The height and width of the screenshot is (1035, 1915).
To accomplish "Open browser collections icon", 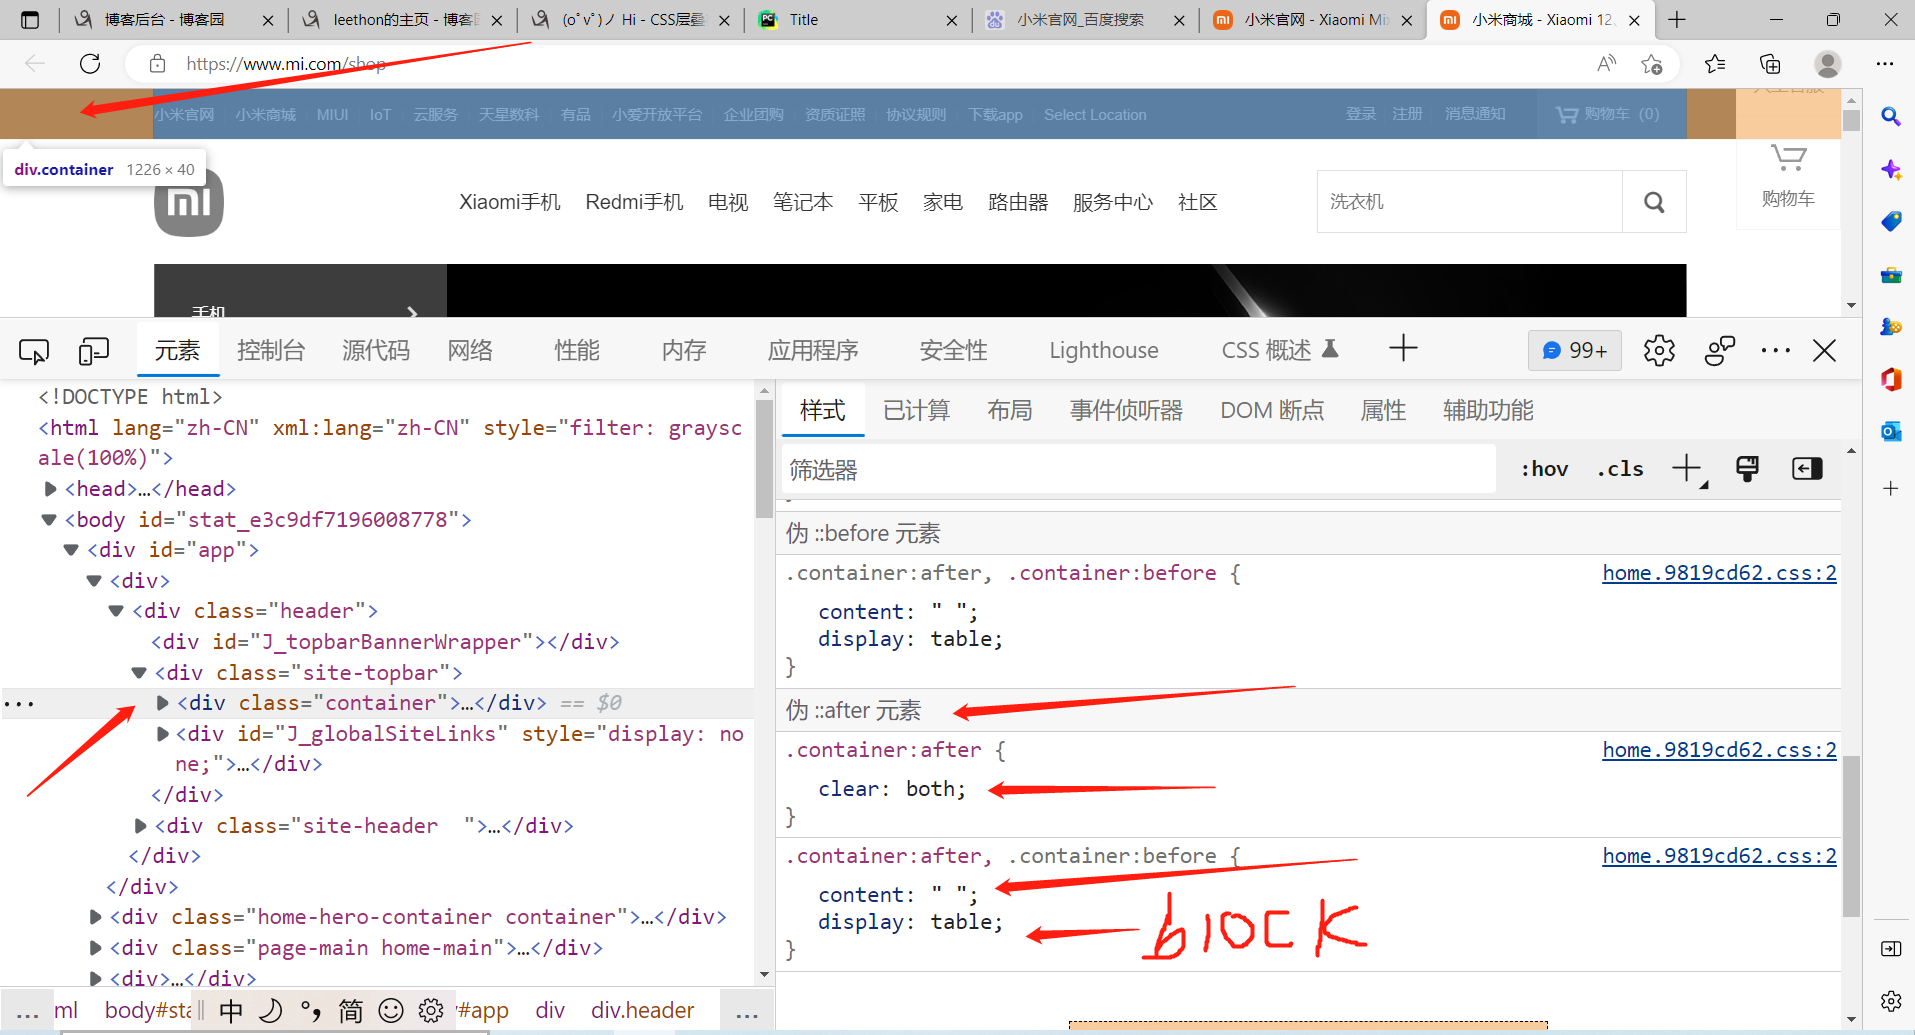I will [x=1770, y=64].
